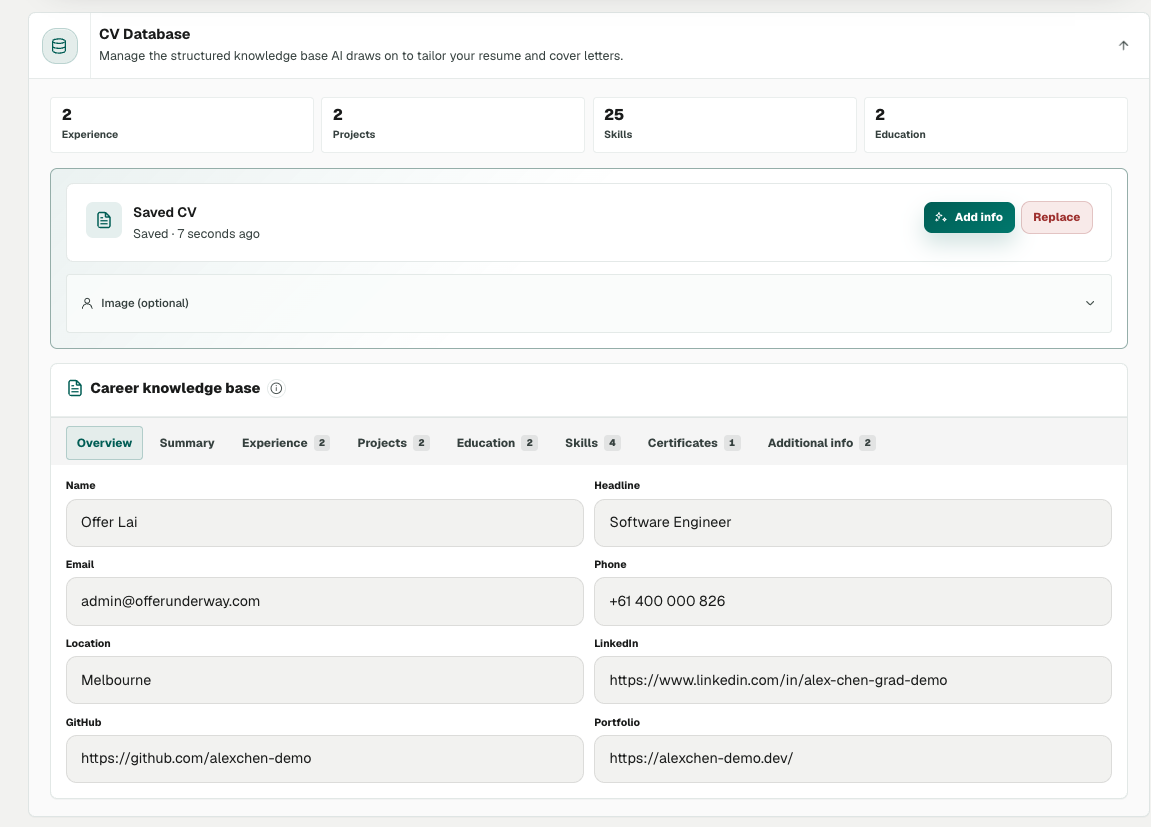Open the Skills tab
Image resolution: width=1151 pixels, height=827 pixels.
pos(592,443)
